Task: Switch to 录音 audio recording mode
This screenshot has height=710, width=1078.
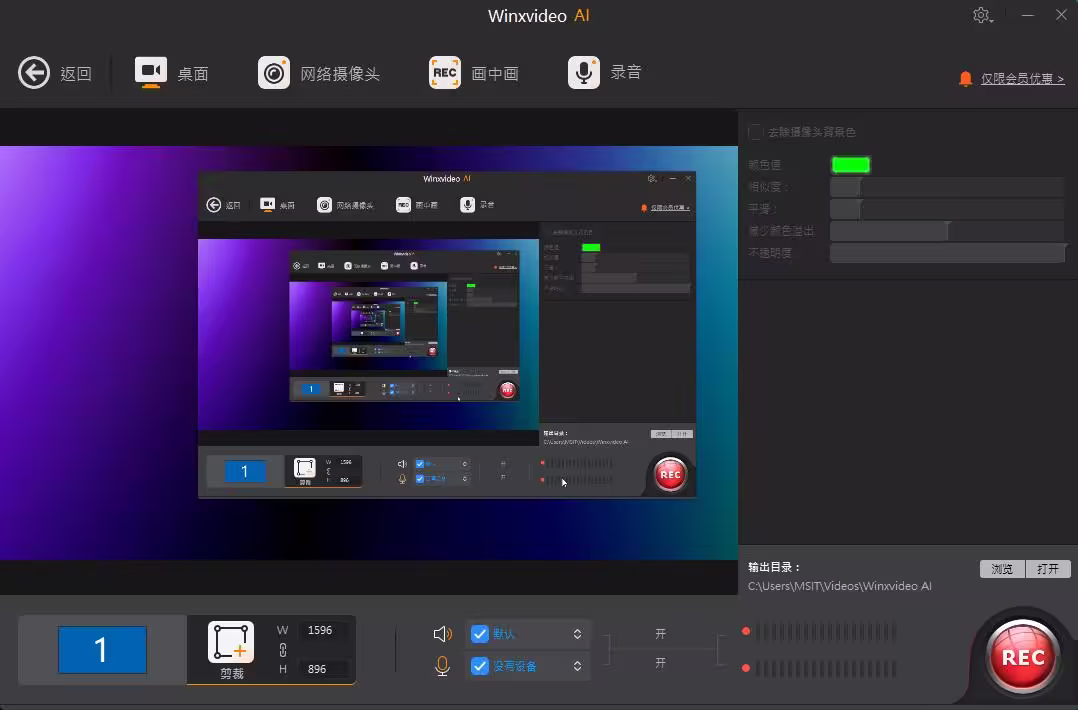Action: click(604, 72)
